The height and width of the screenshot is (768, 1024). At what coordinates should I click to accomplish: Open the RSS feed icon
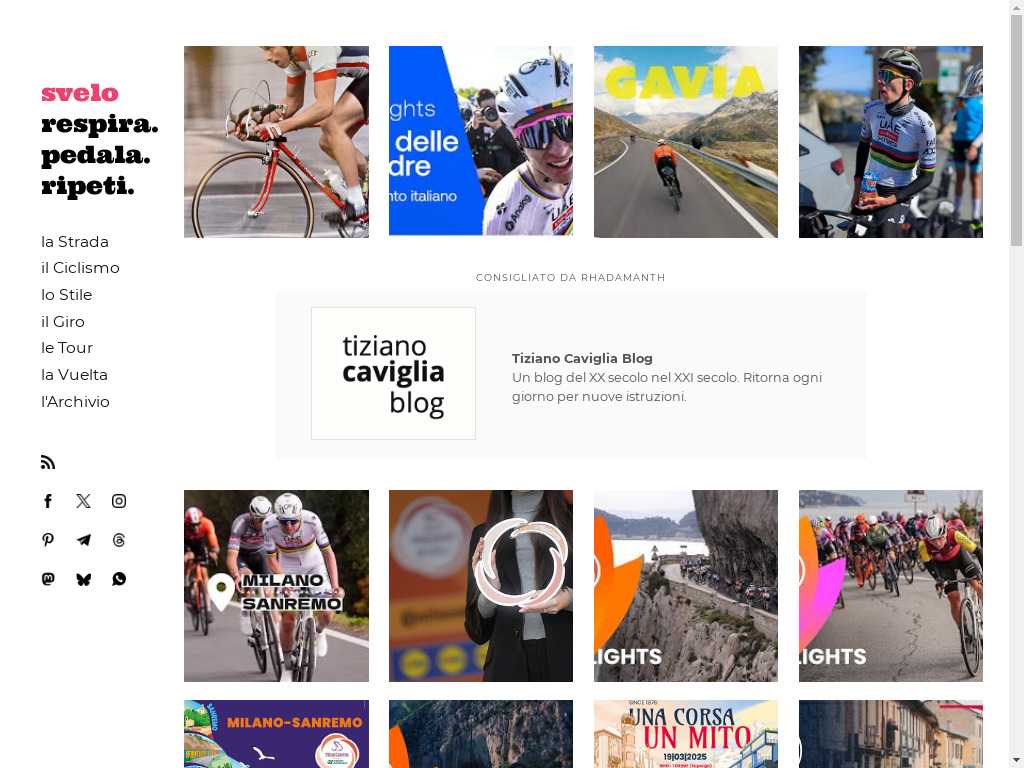[x=48, y=462]
